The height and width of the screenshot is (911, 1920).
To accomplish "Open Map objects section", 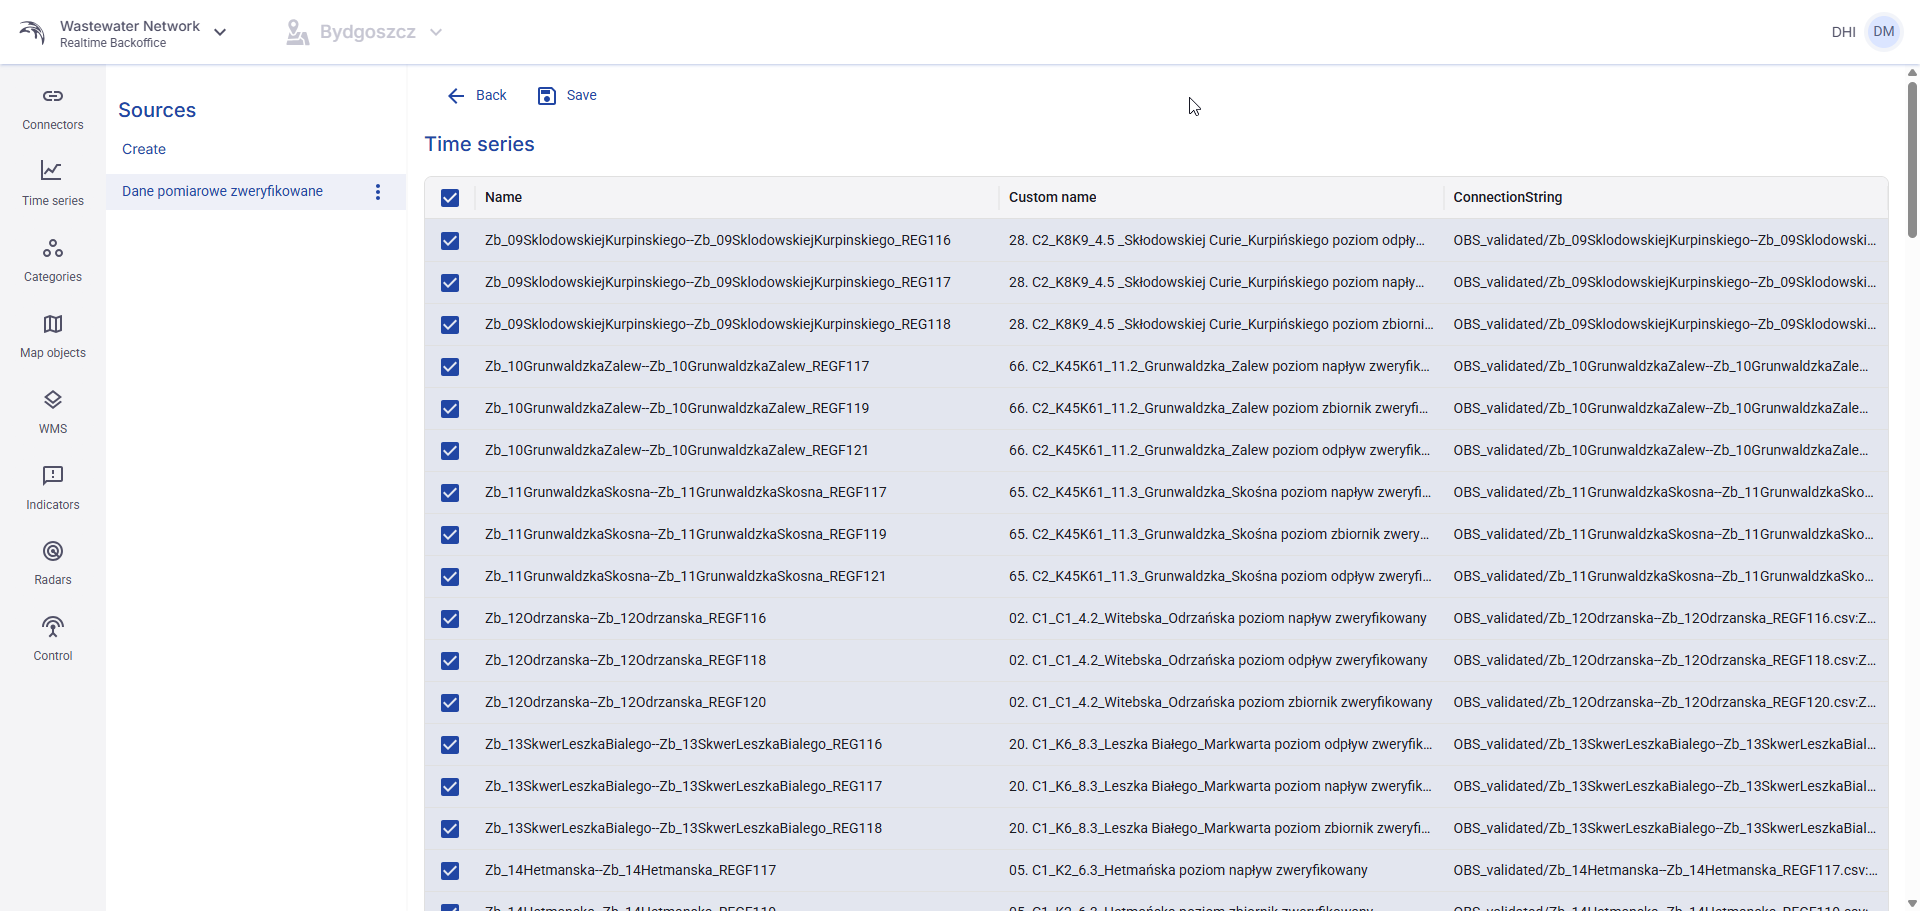I will tap(53, 336).
